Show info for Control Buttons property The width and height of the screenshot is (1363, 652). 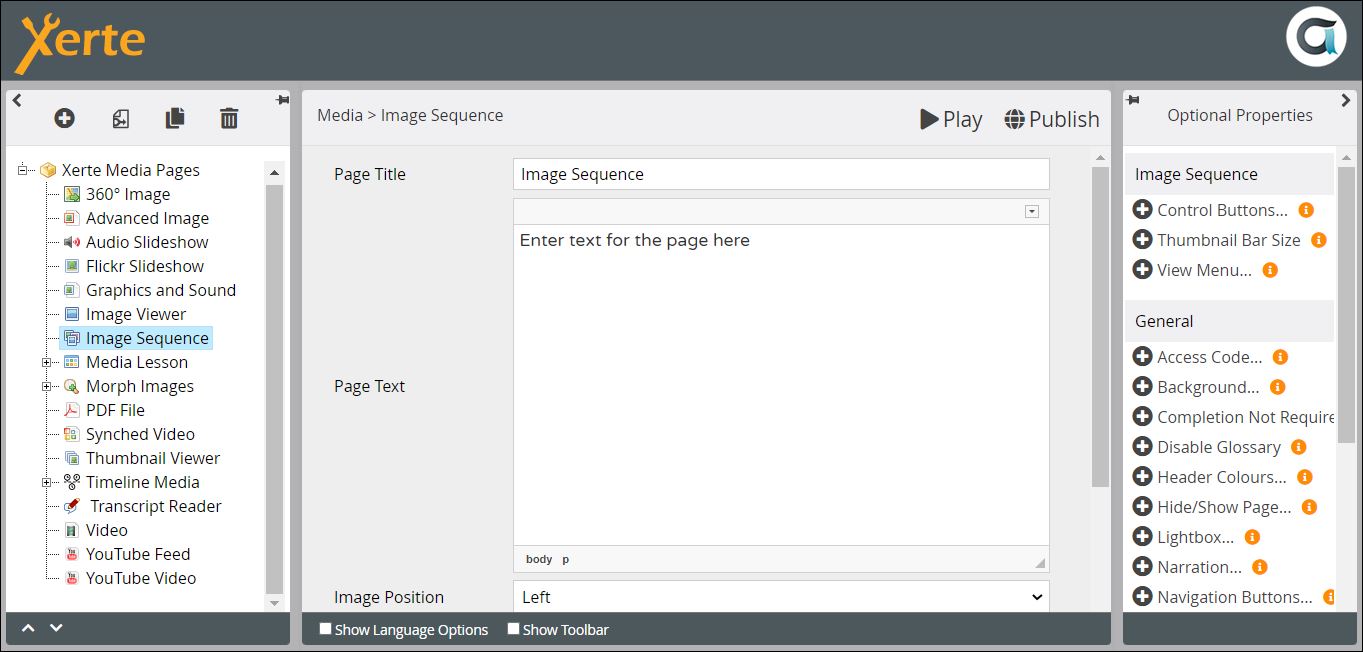(x=1305, y=210)
